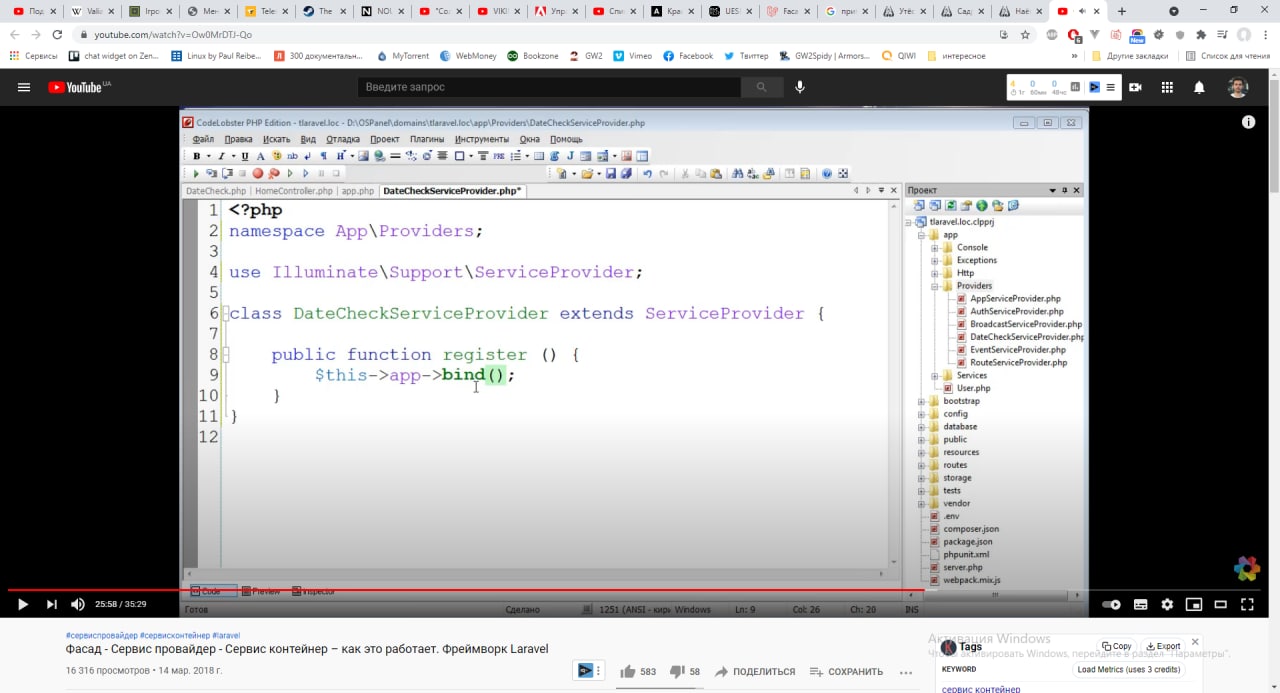Viewport: 1280px width, 693px height.
Task: Open the MyTorrent bookmark
Action: point(401,56)
